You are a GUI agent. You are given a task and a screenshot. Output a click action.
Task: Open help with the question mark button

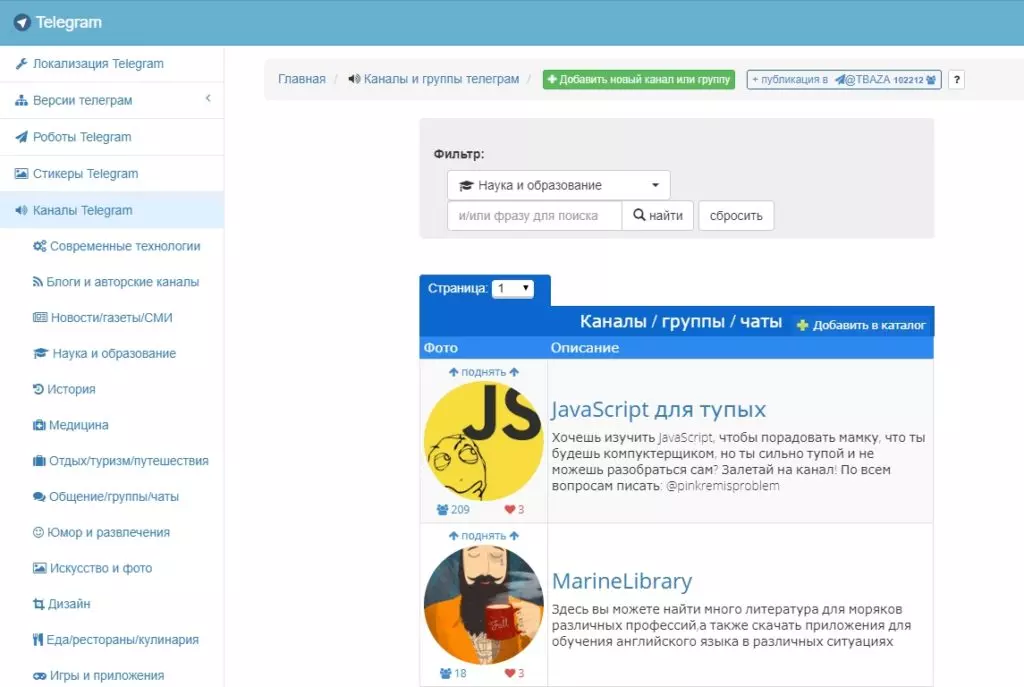pyautogui.click(x=957, y=80)
